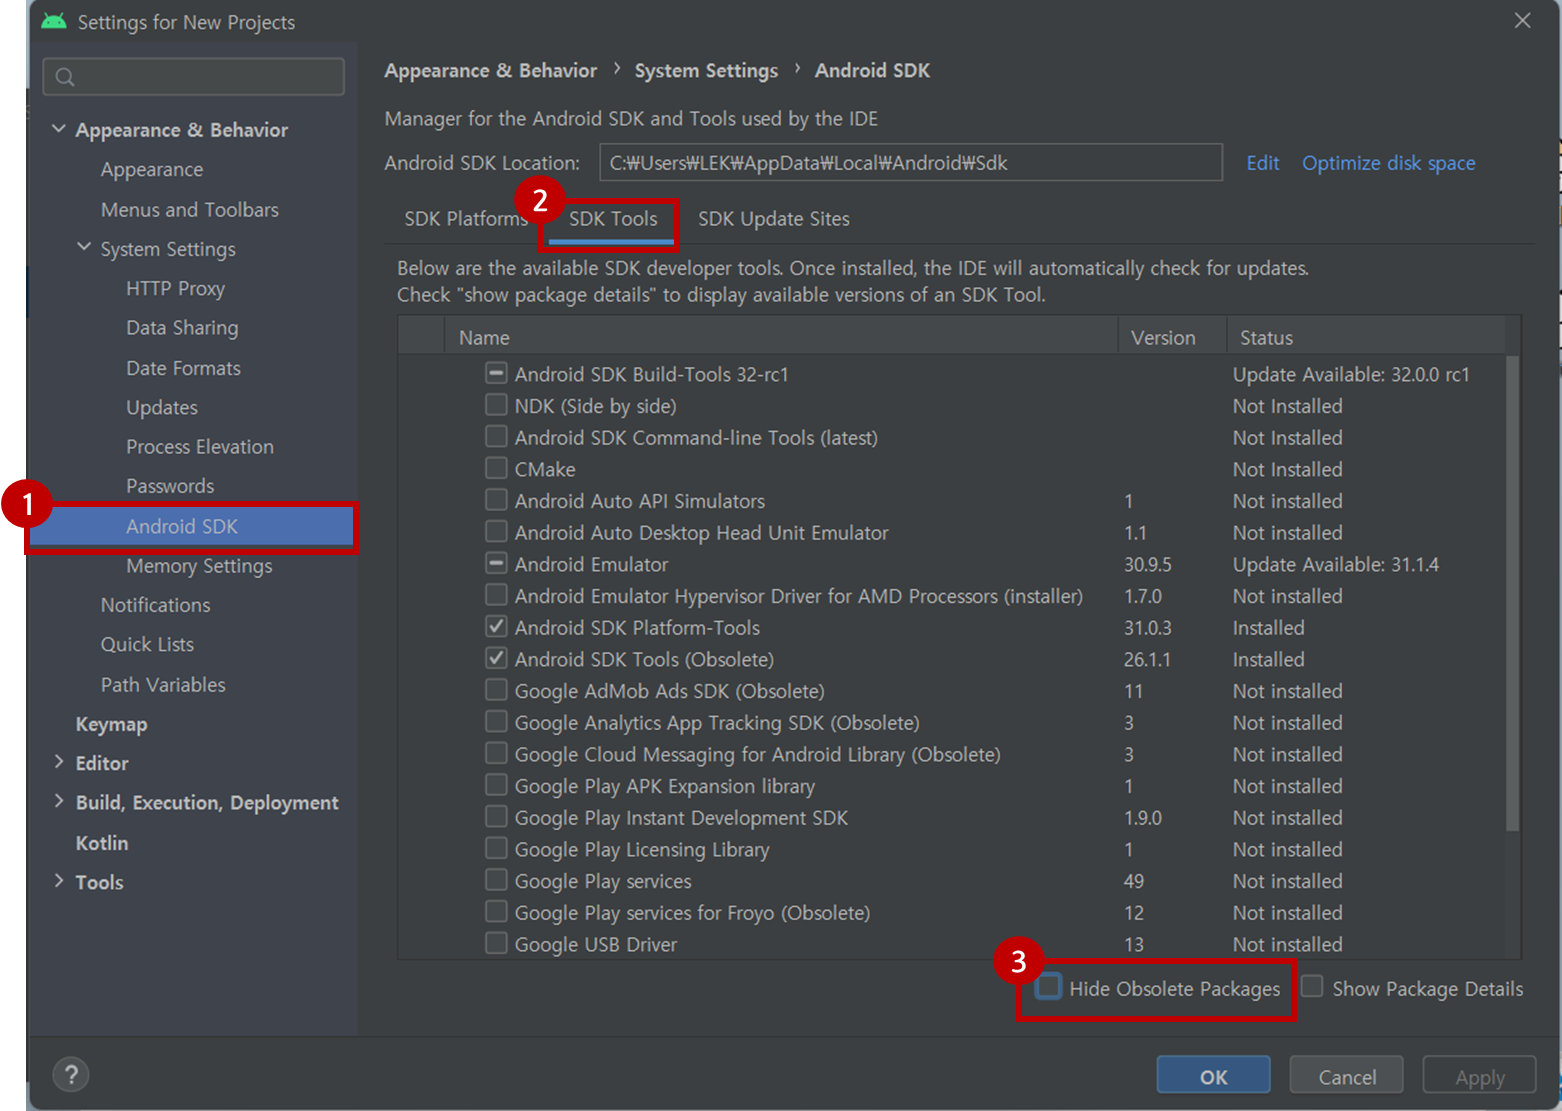Screen dimensions: 1562x1111
Task: Click the Android Studio logo icon
Action: tap(54, 21)
